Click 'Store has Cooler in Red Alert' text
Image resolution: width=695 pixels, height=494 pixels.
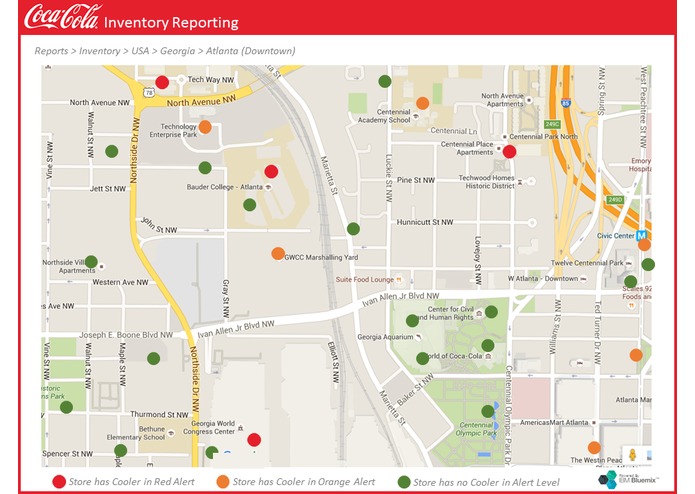coord(131,482)
